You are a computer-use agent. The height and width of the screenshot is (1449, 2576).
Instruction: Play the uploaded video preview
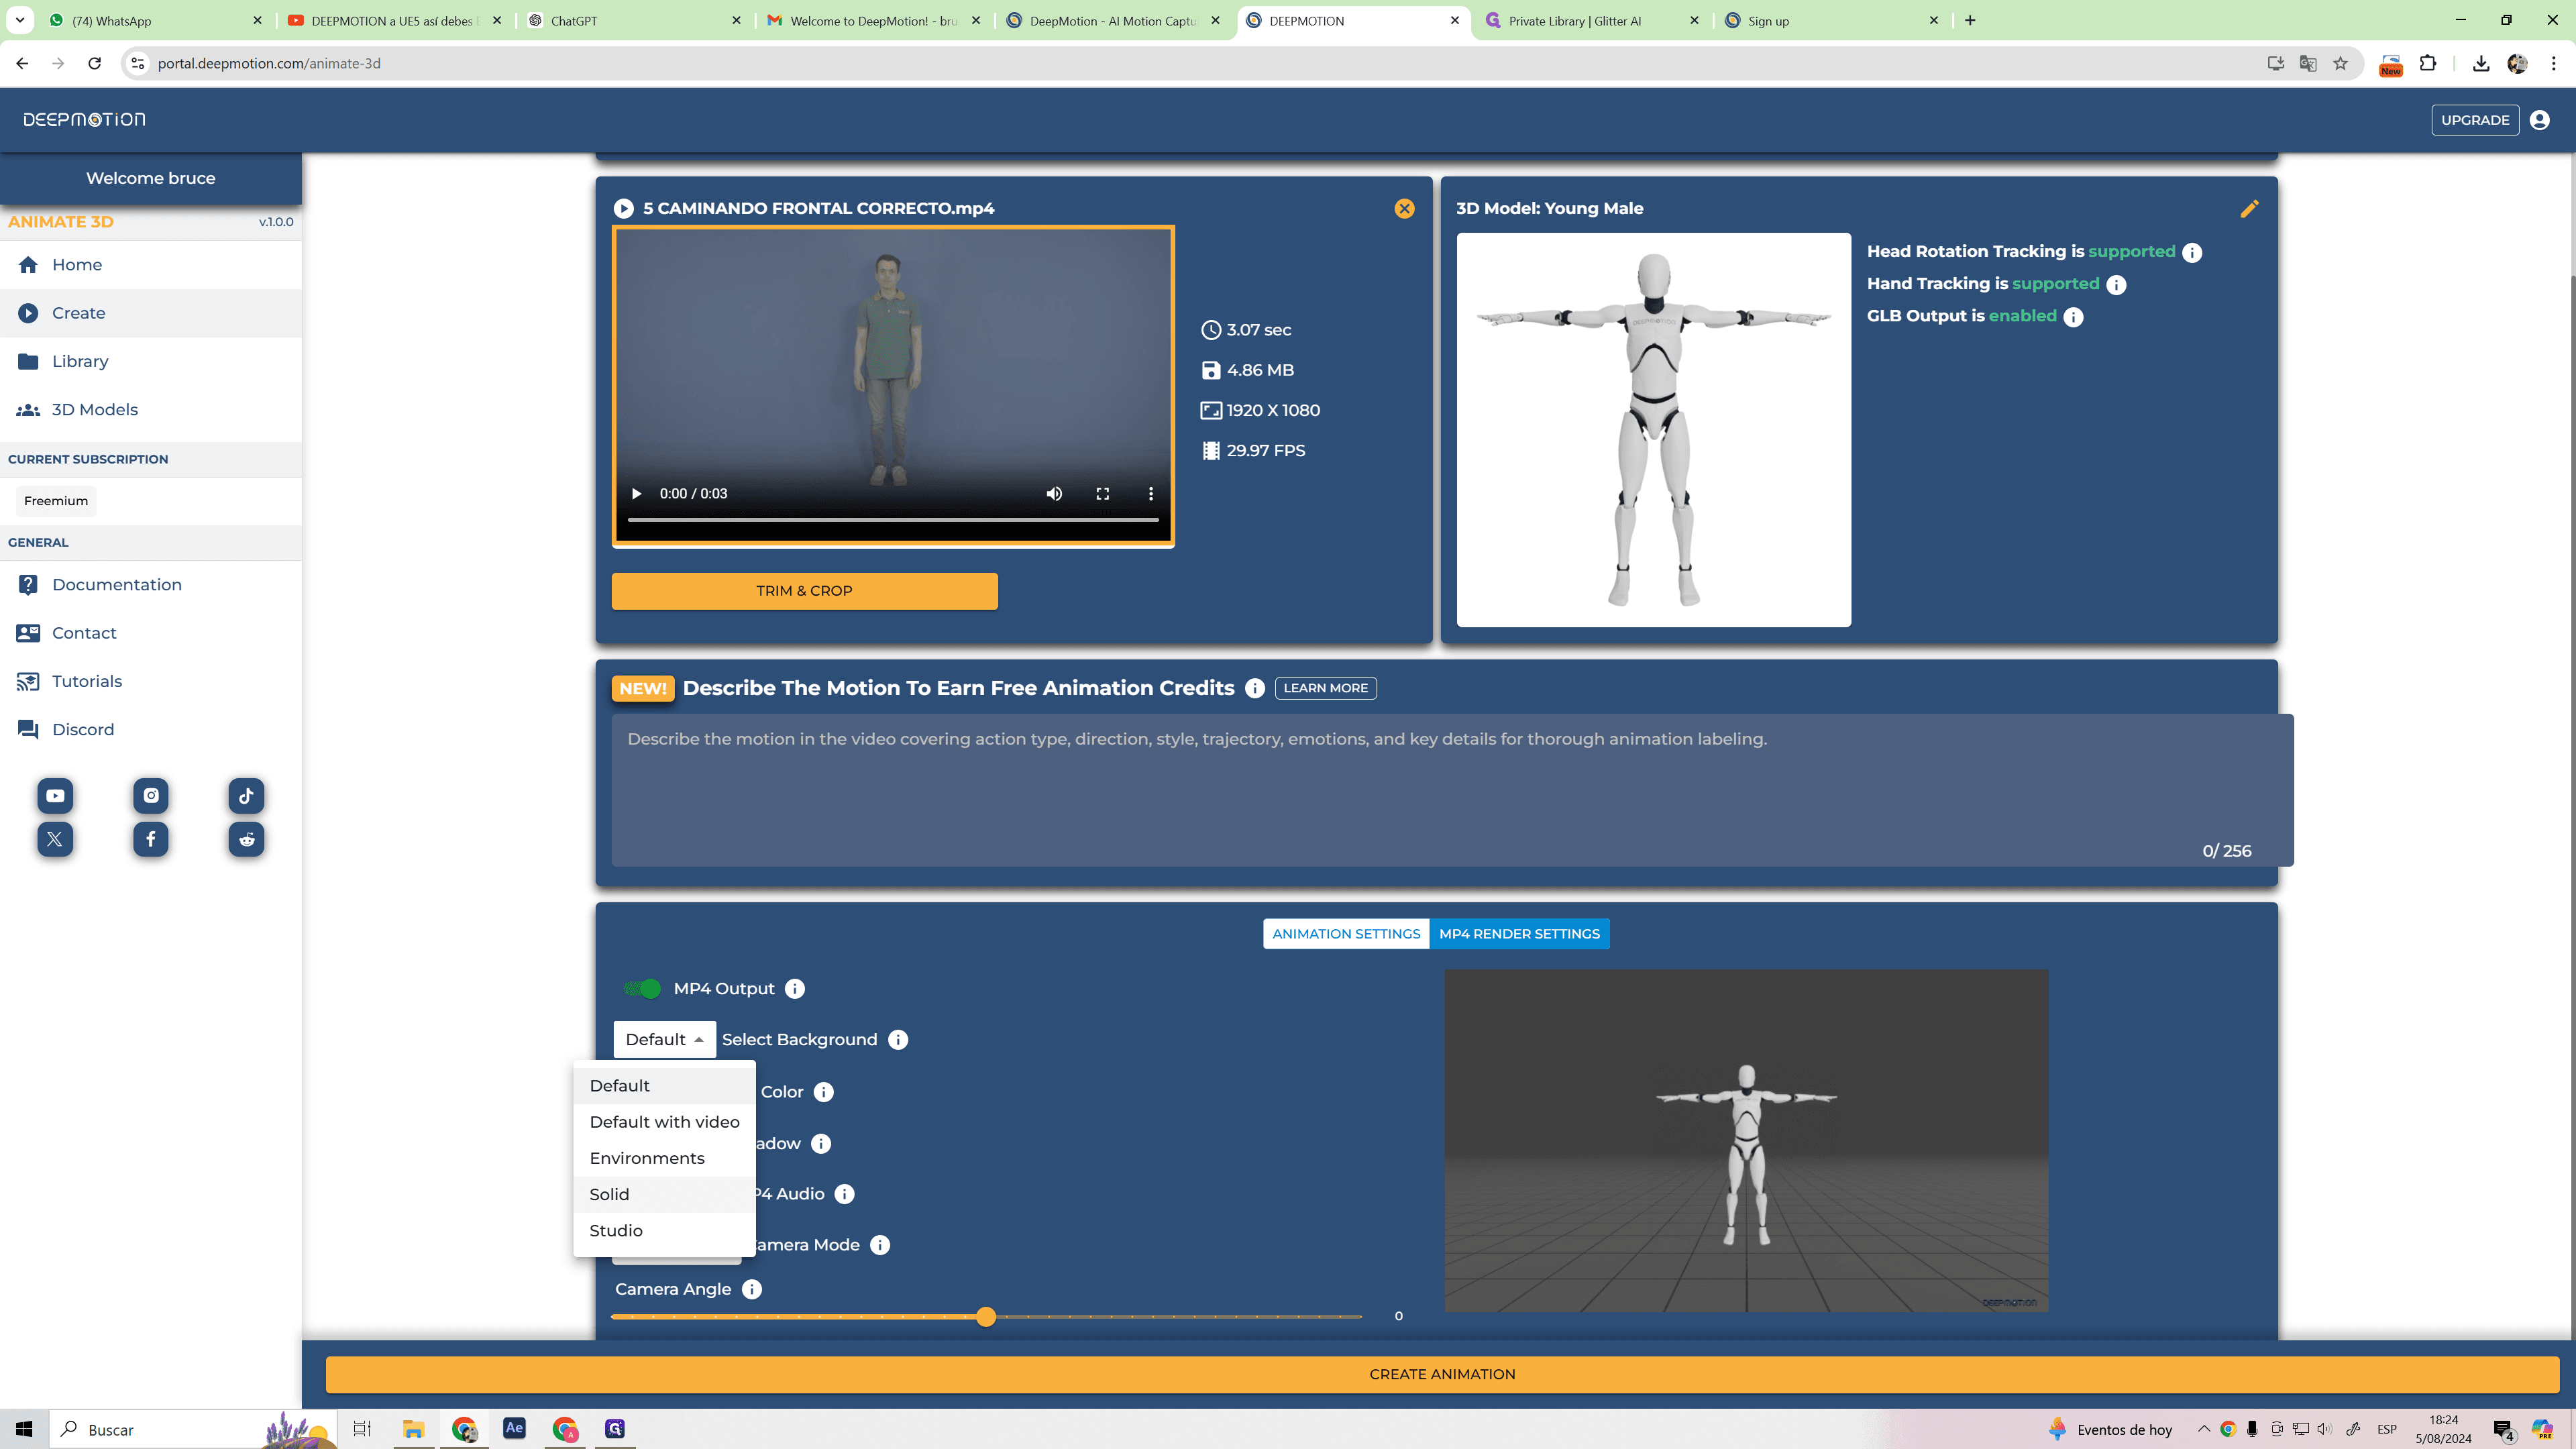[x=636, y=494]
